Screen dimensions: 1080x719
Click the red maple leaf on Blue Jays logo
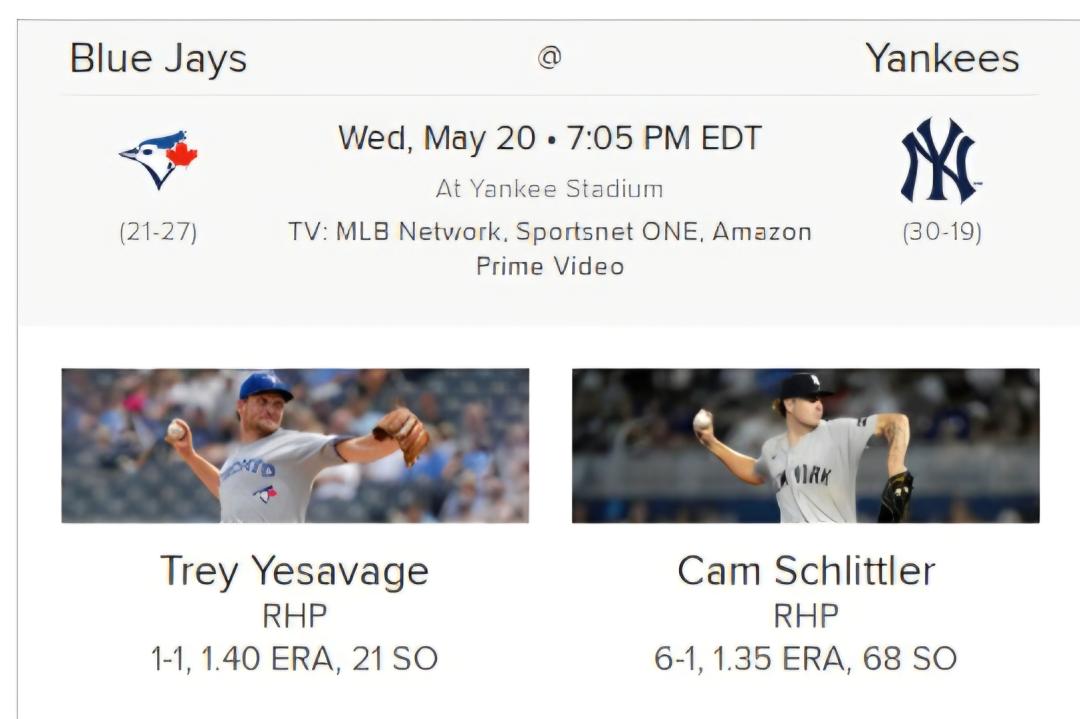tap(182, 154)
